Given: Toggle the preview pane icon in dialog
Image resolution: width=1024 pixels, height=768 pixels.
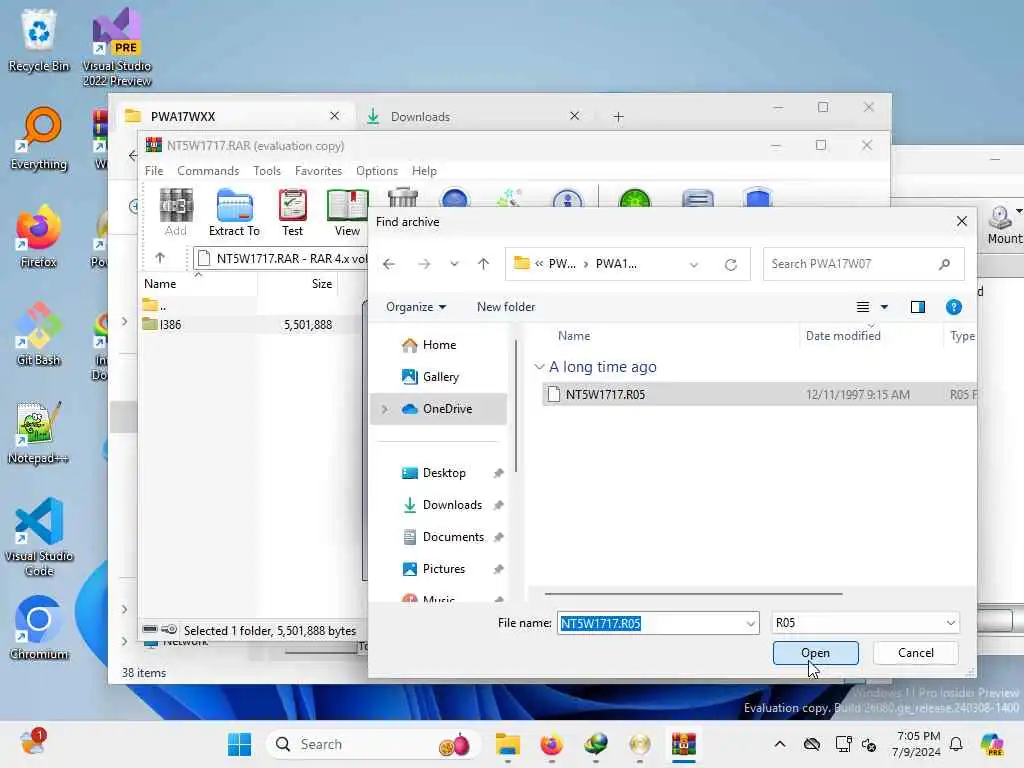Looking at the screenshot, I should [918, 307].
